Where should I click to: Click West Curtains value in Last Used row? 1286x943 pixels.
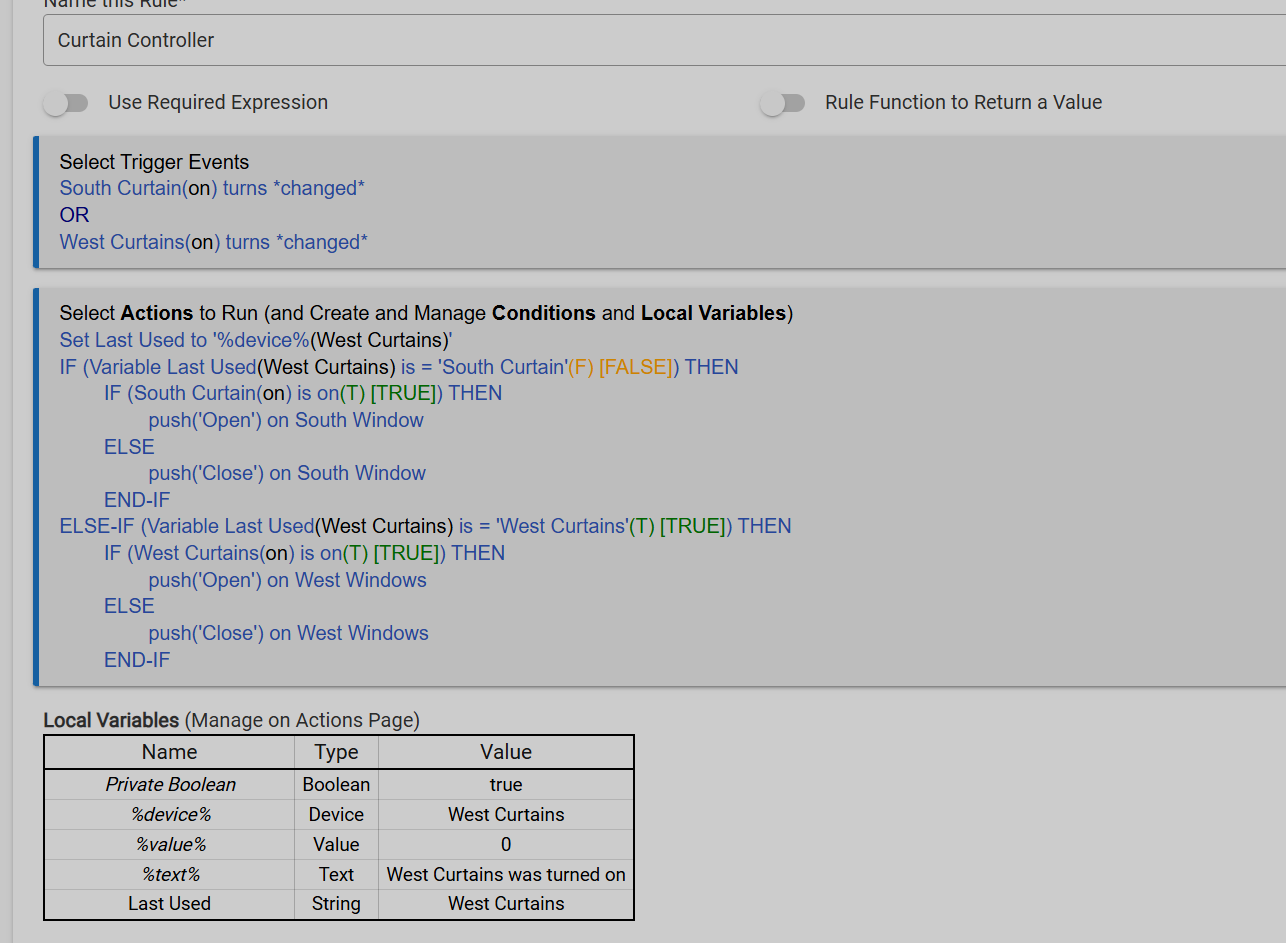[x=506, y=904]
